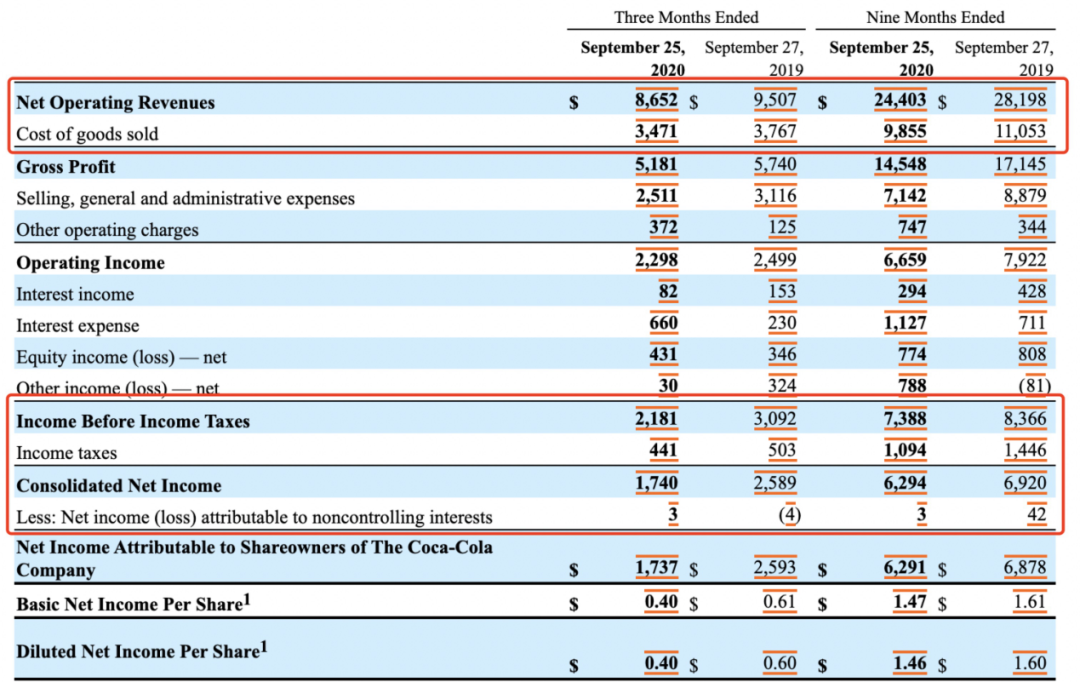Click the Gross Profit row label
This screenshot has width=1080, height=682.
click(65, 166)
